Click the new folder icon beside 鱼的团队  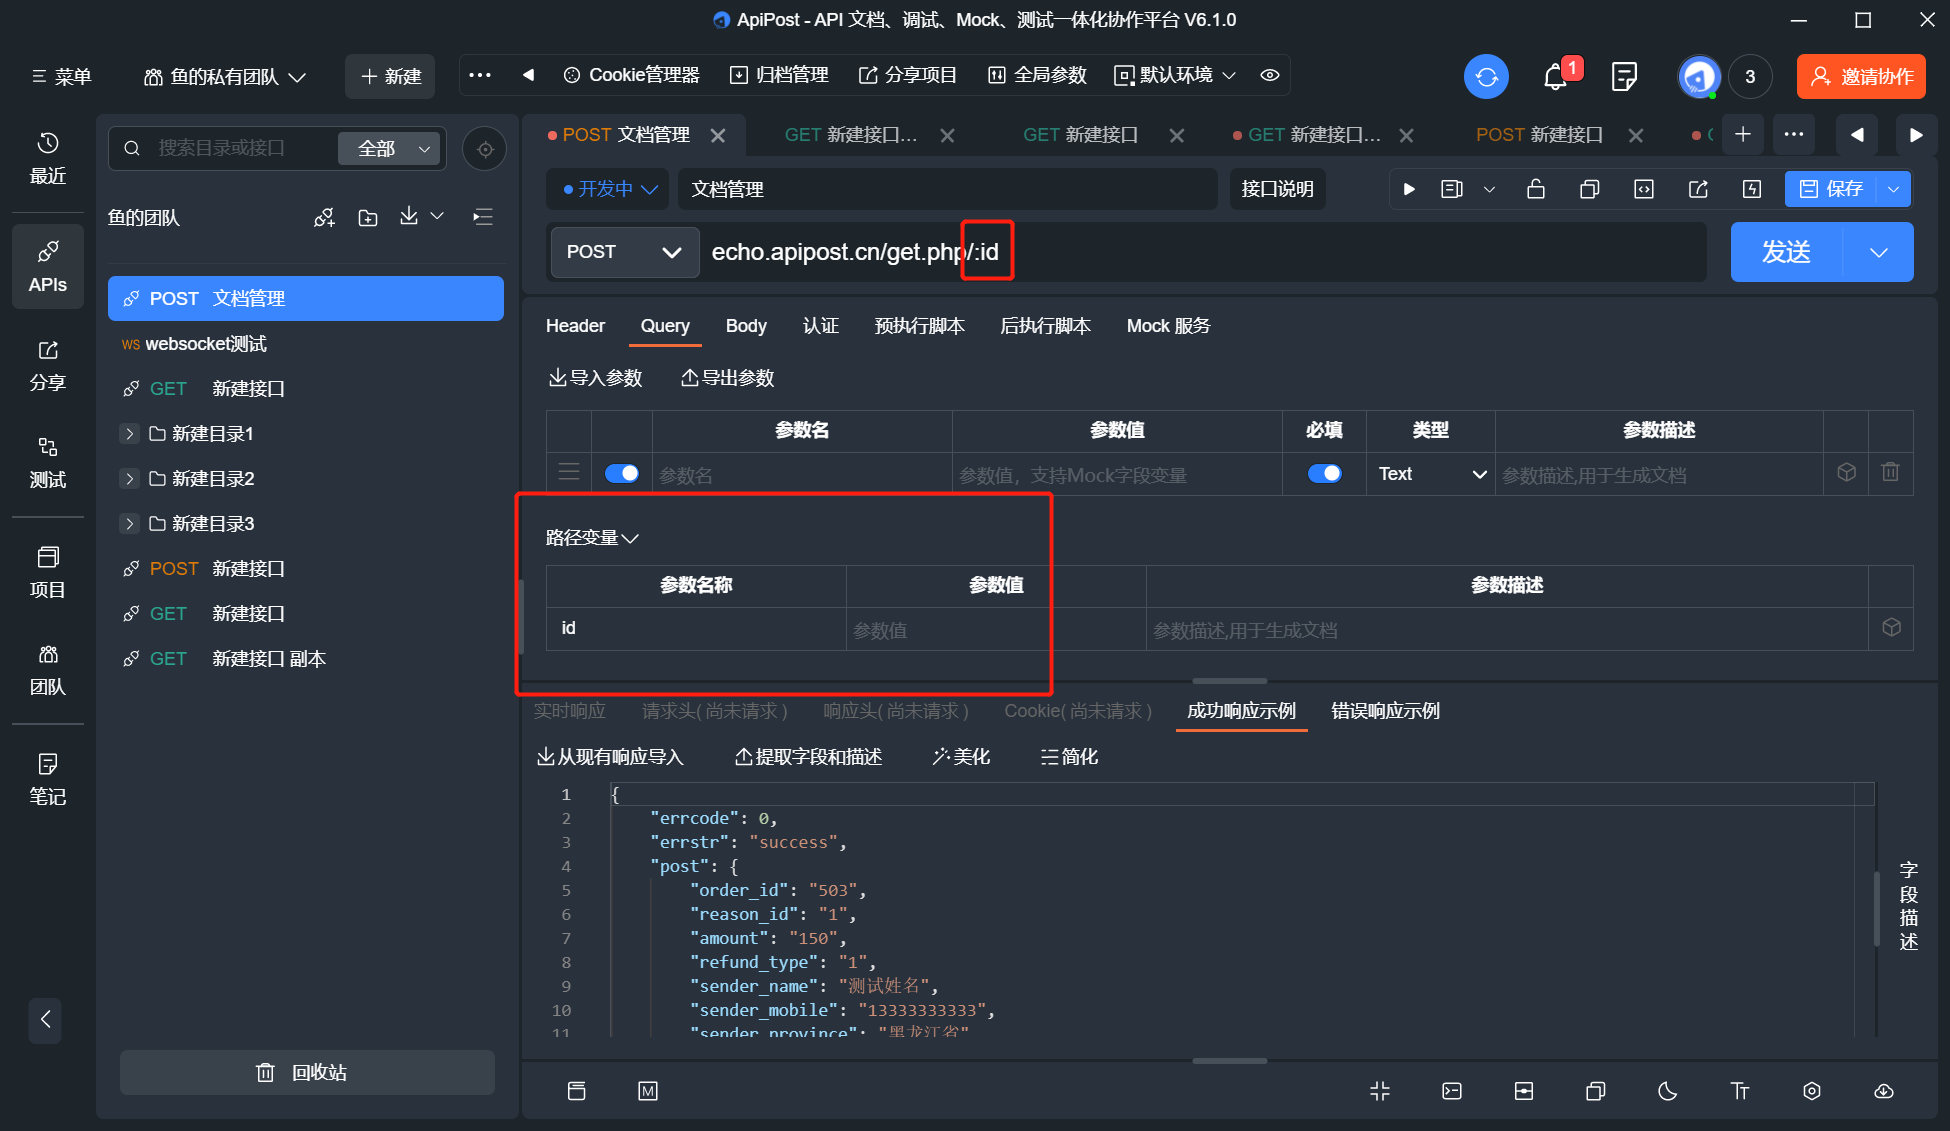click(368, 218)
